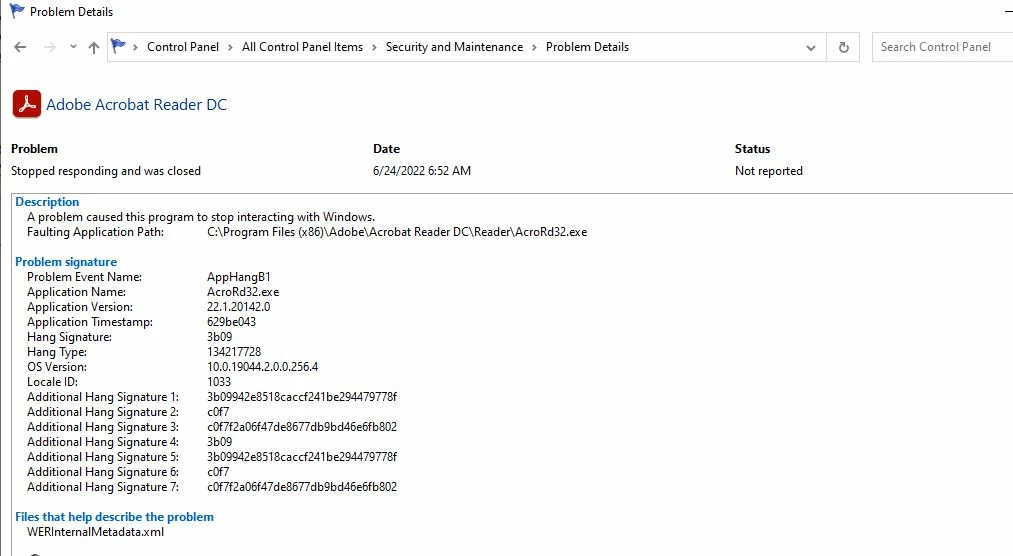Click the Forward navigation arrow
Viewport: 1013px width, 556px height.
pos(50,47)
